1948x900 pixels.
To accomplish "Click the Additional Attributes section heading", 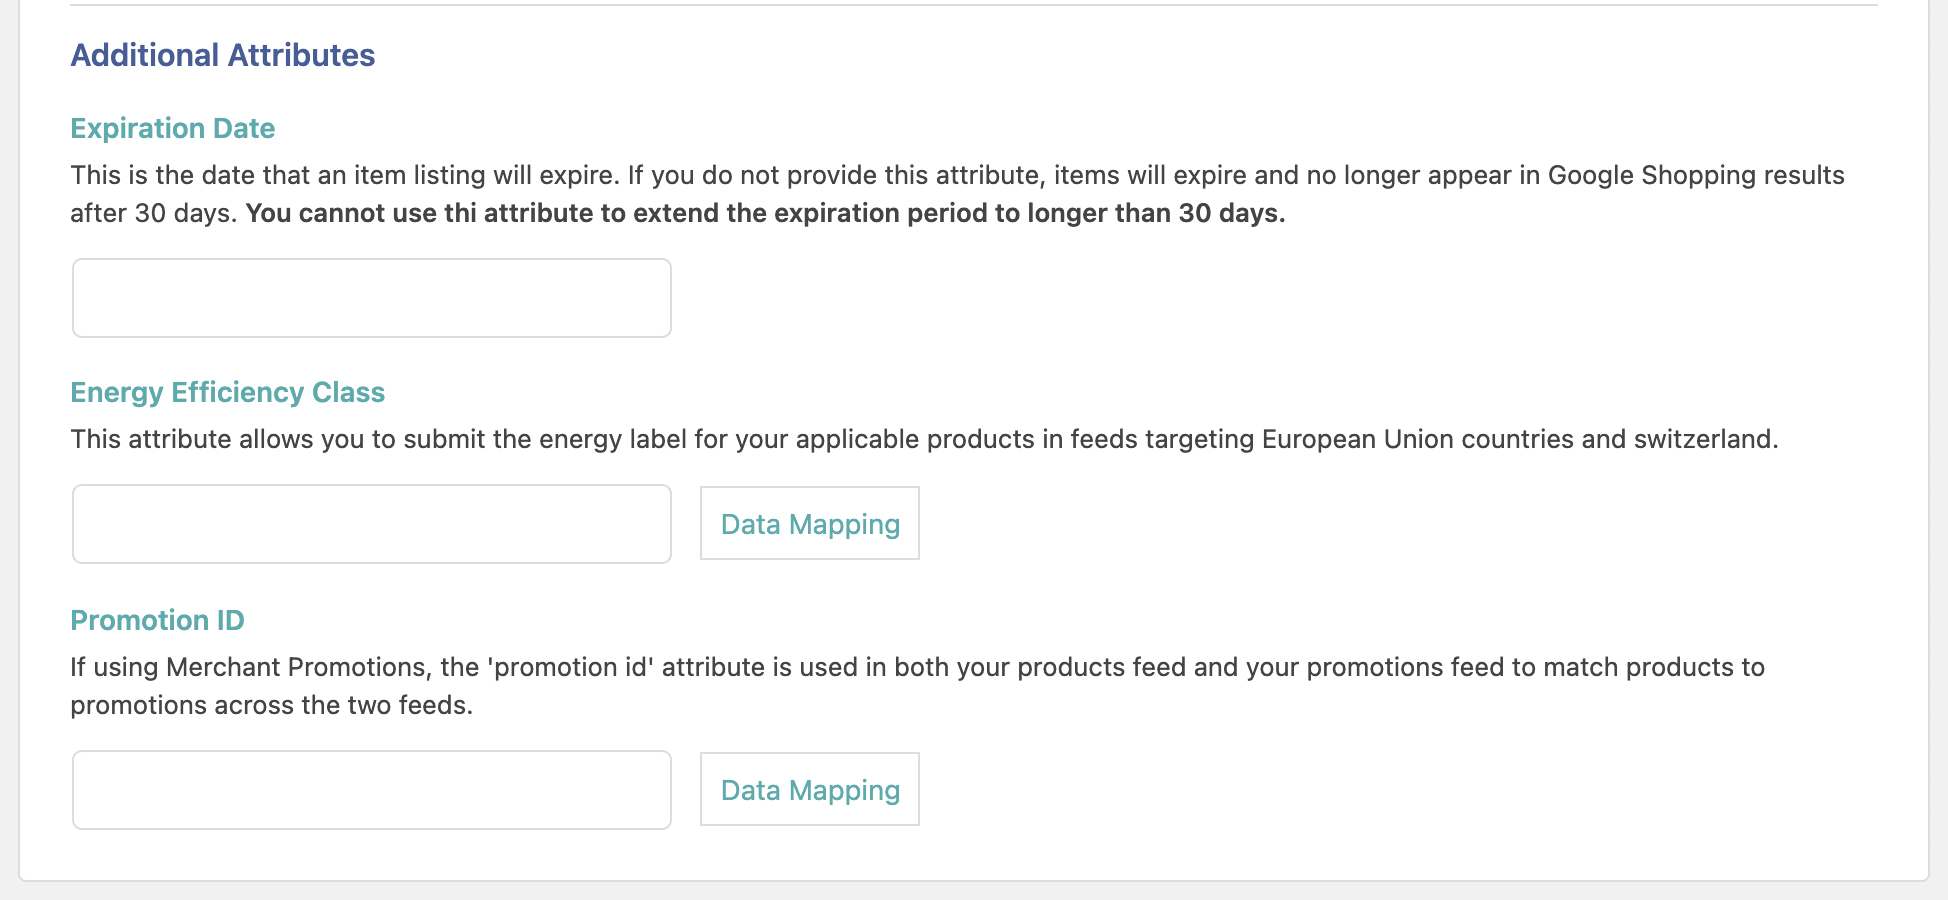I will click(x=222, y=55).
